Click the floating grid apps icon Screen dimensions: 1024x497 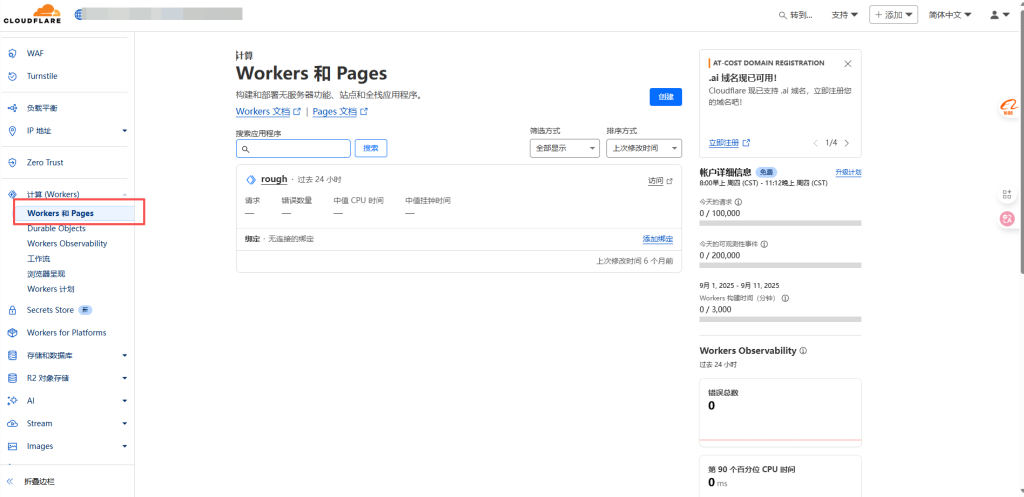click(x=1007, y=194)
